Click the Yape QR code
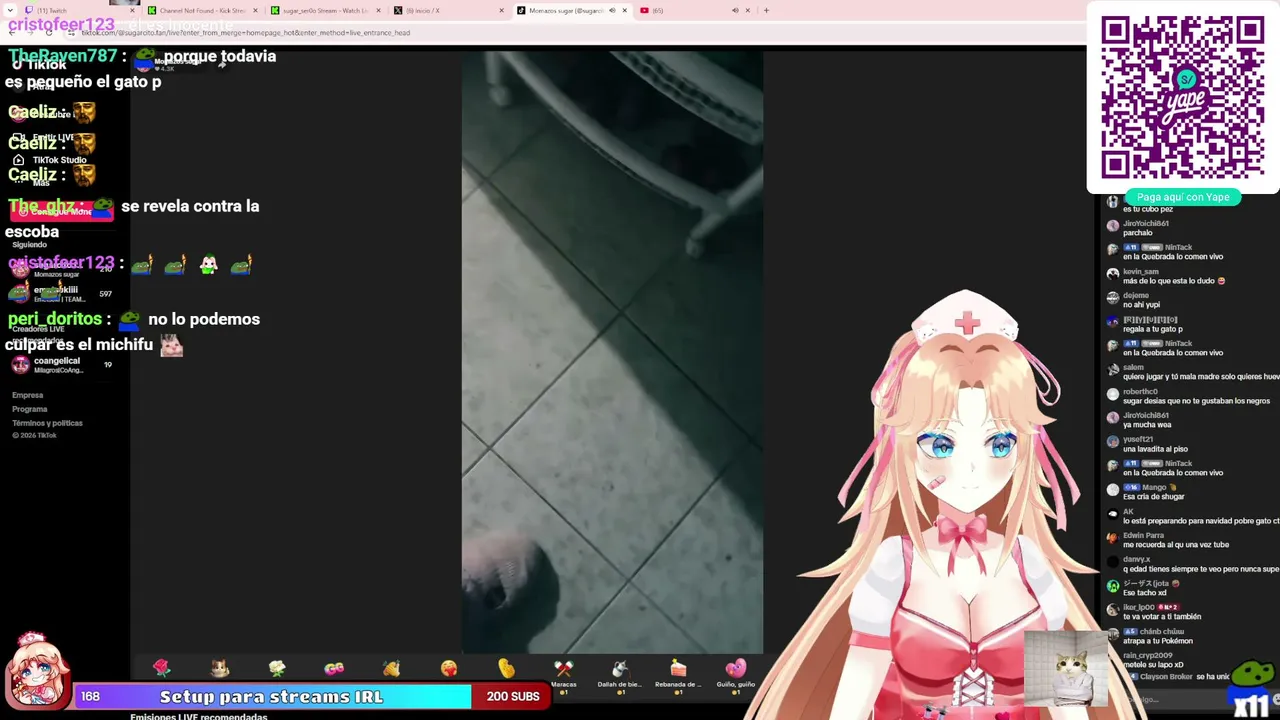Screen dimensions: 1280x720 click(x=1183, y=97)
